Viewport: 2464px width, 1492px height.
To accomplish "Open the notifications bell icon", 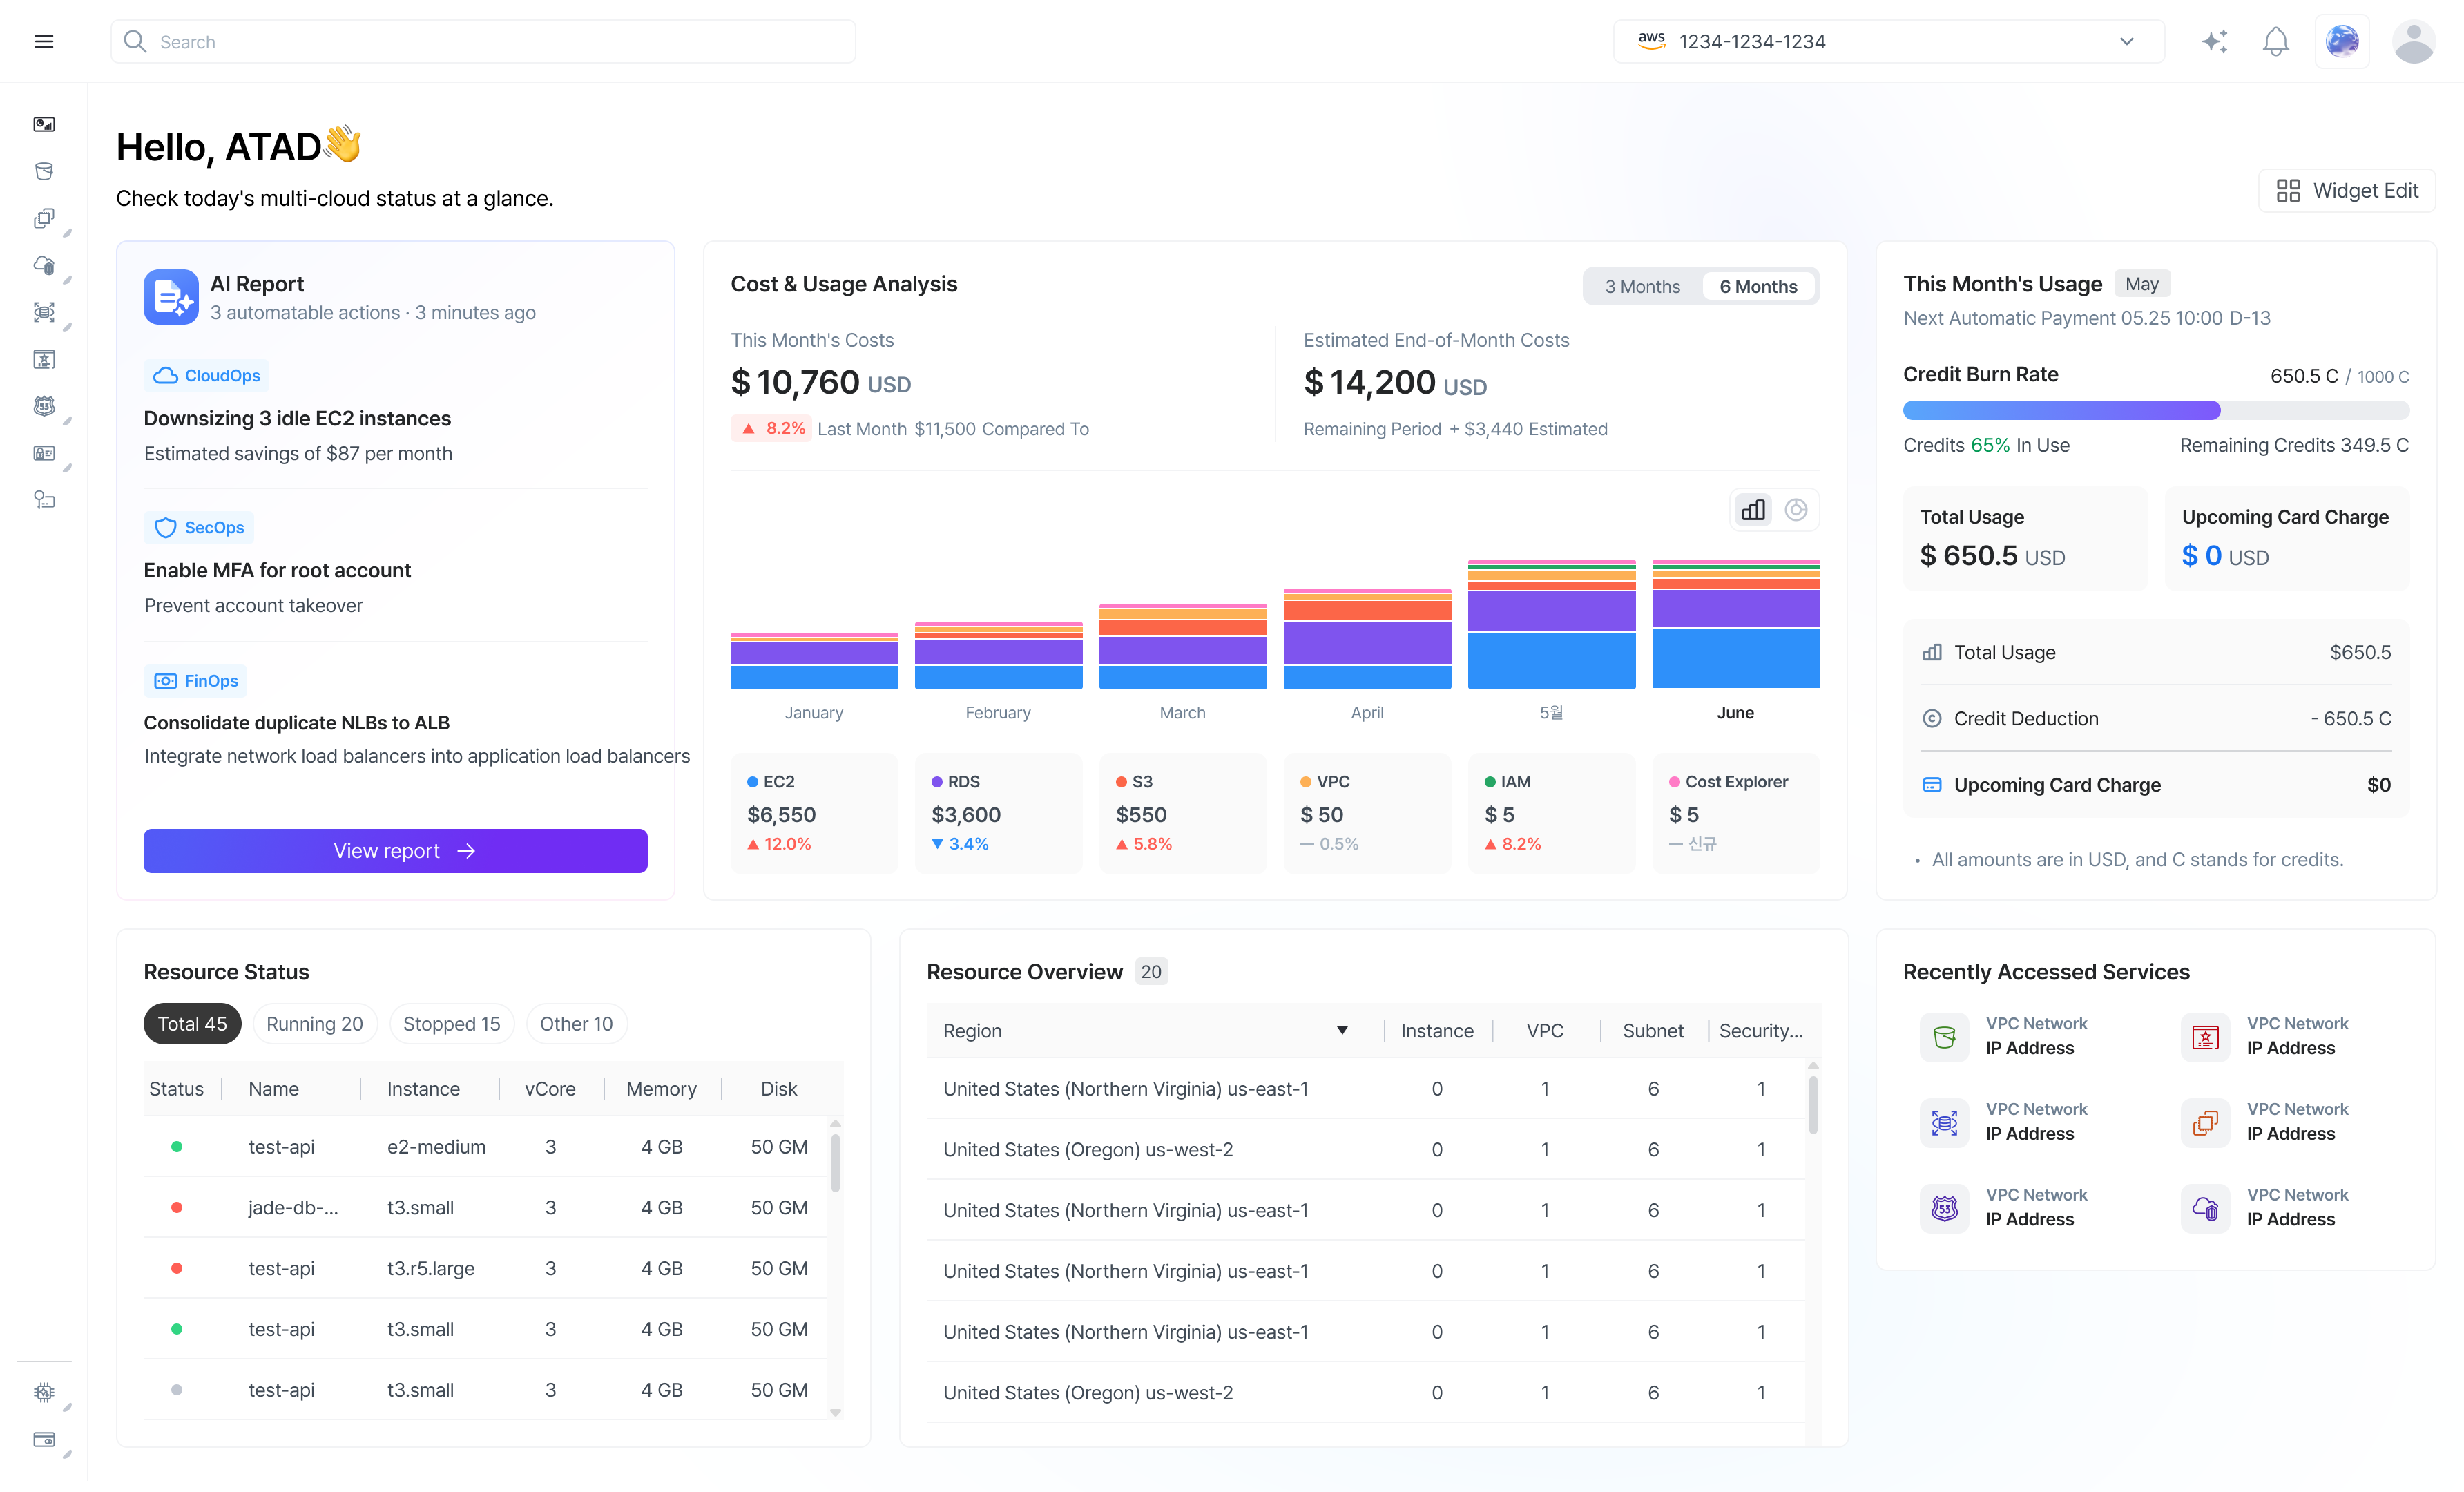I will [2276, 41].
